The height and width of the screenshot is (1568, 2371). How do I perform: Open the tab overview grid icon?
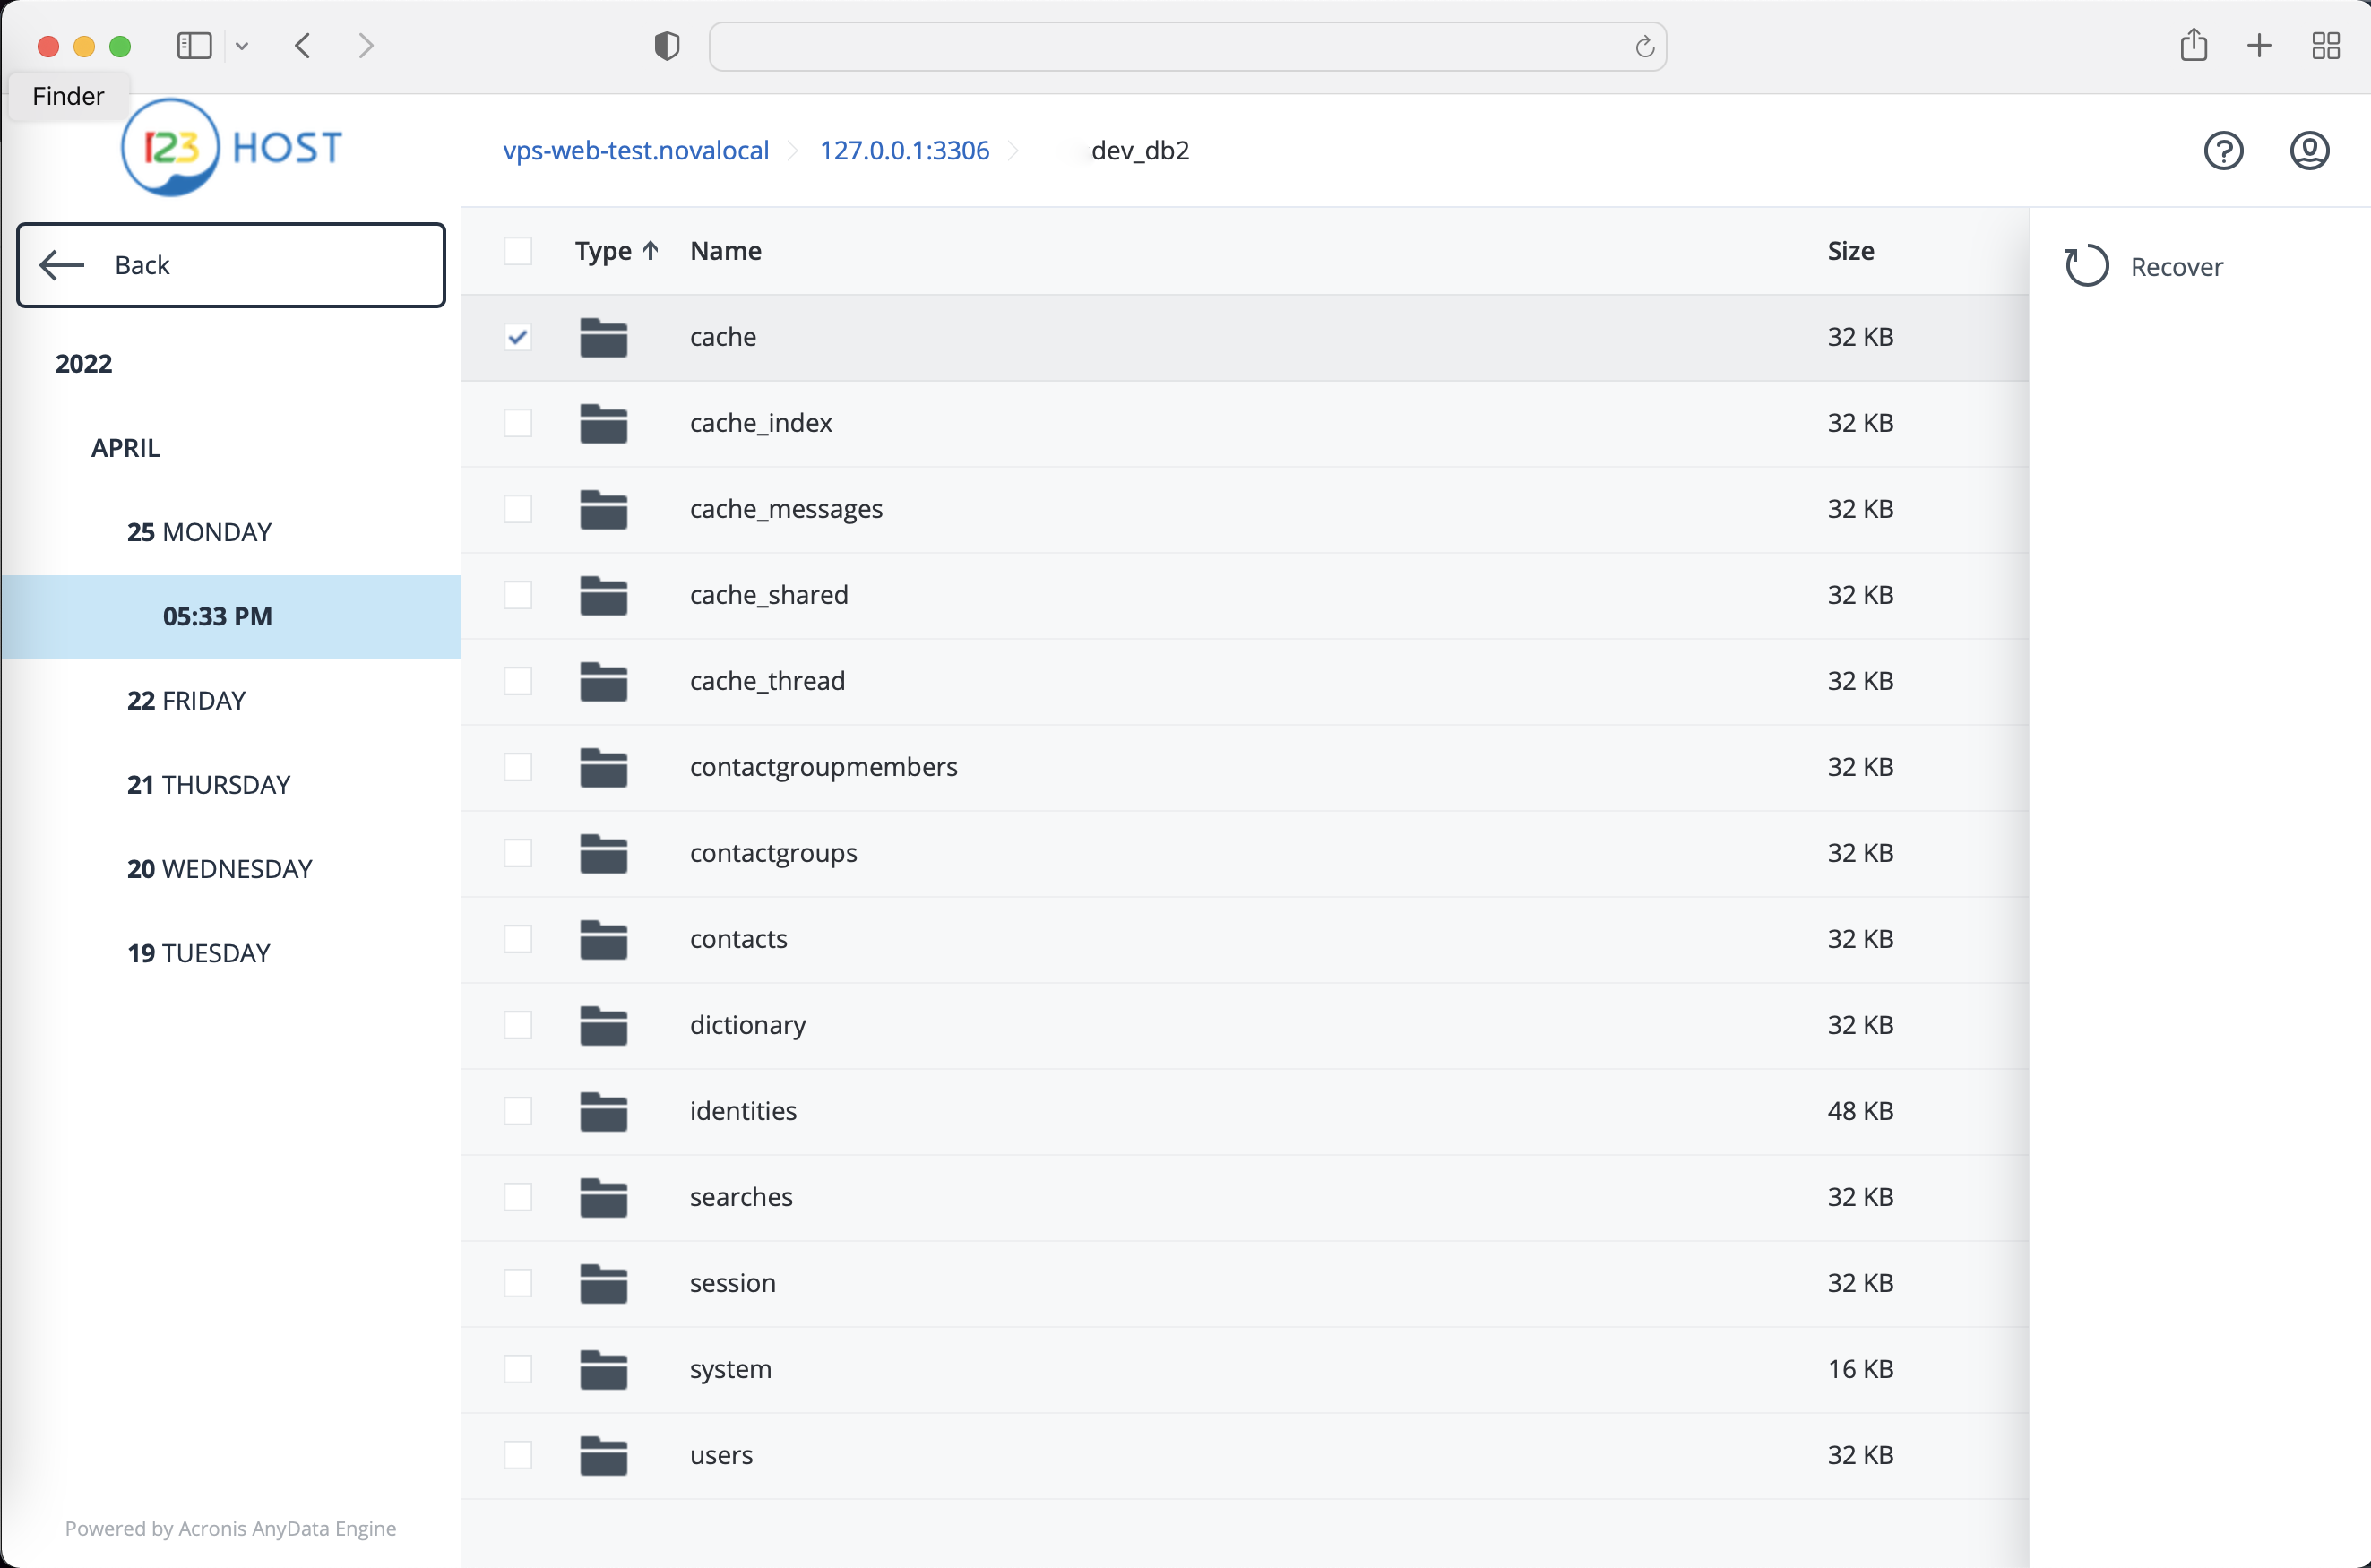(x=2325, y=46)
